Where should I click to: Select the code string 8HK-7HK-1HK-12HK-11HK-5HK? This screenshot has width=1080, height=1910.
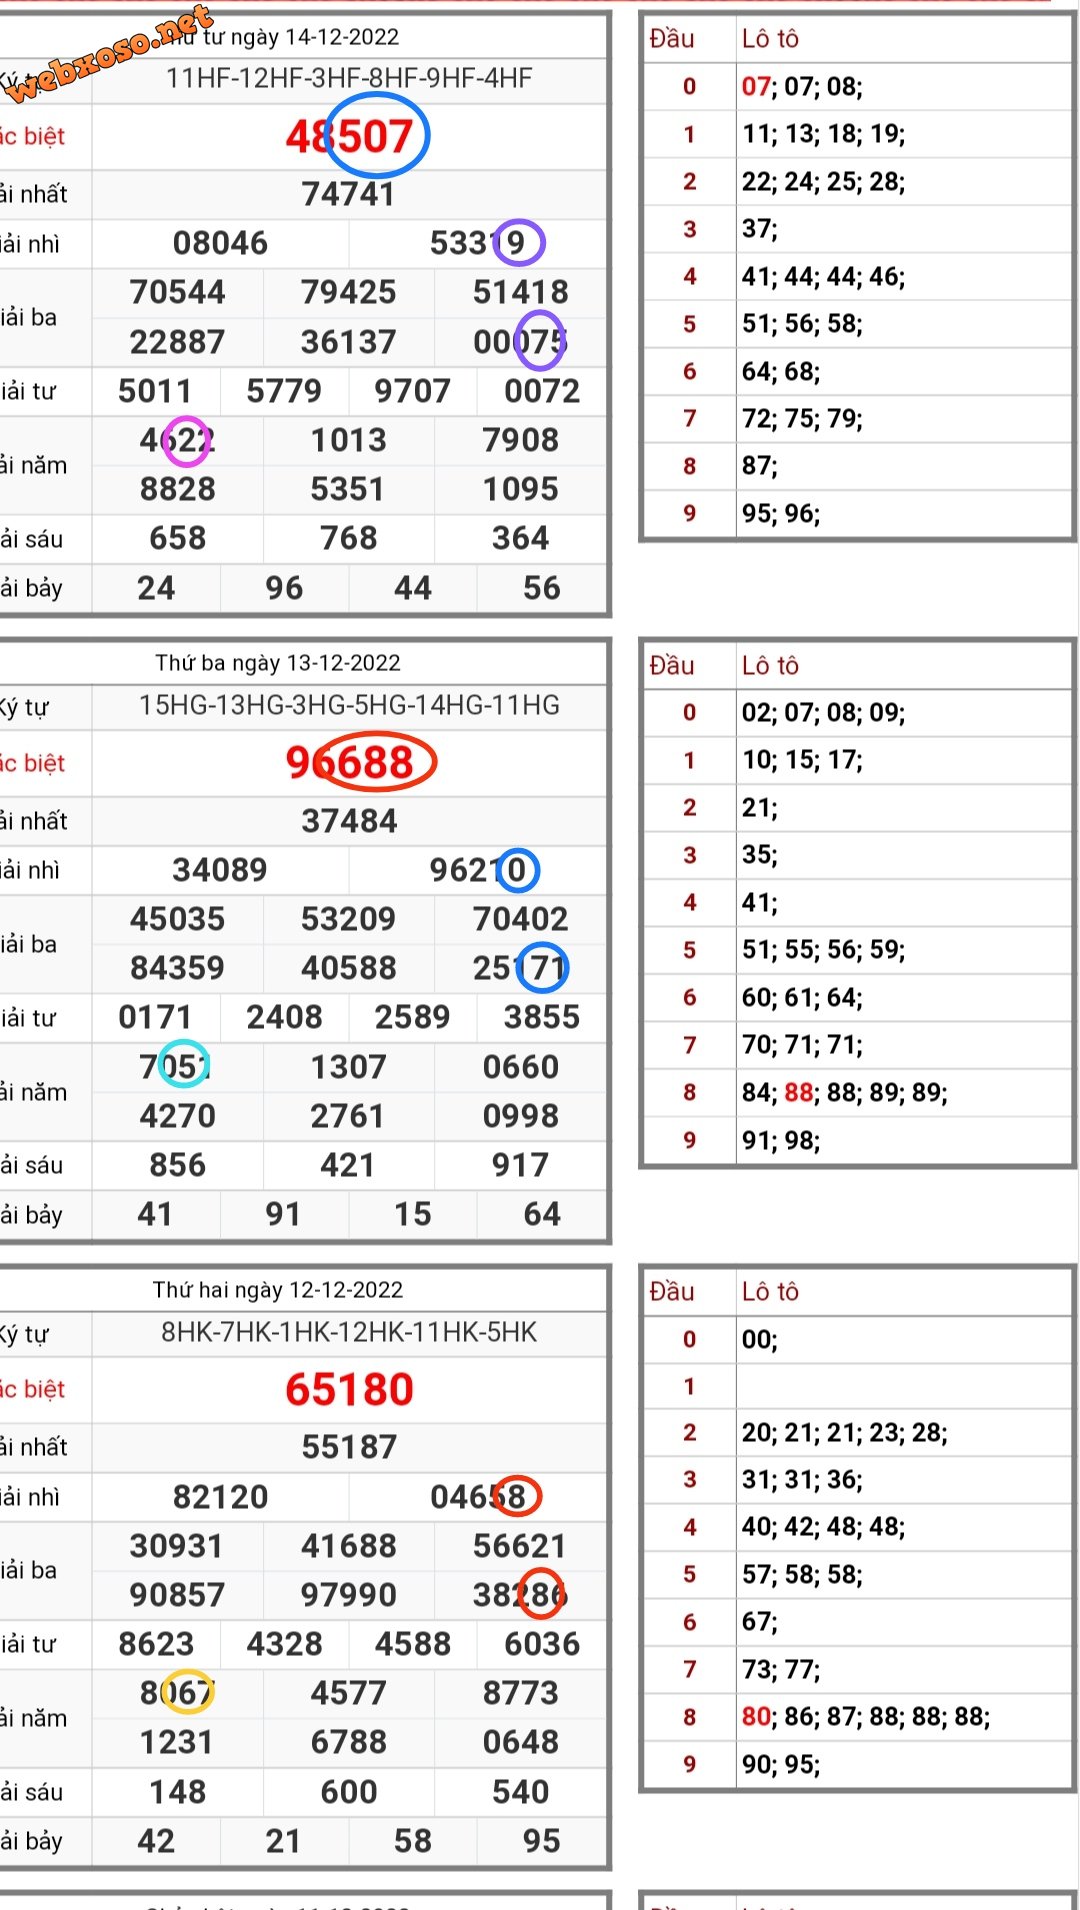tap(349, 1332)
